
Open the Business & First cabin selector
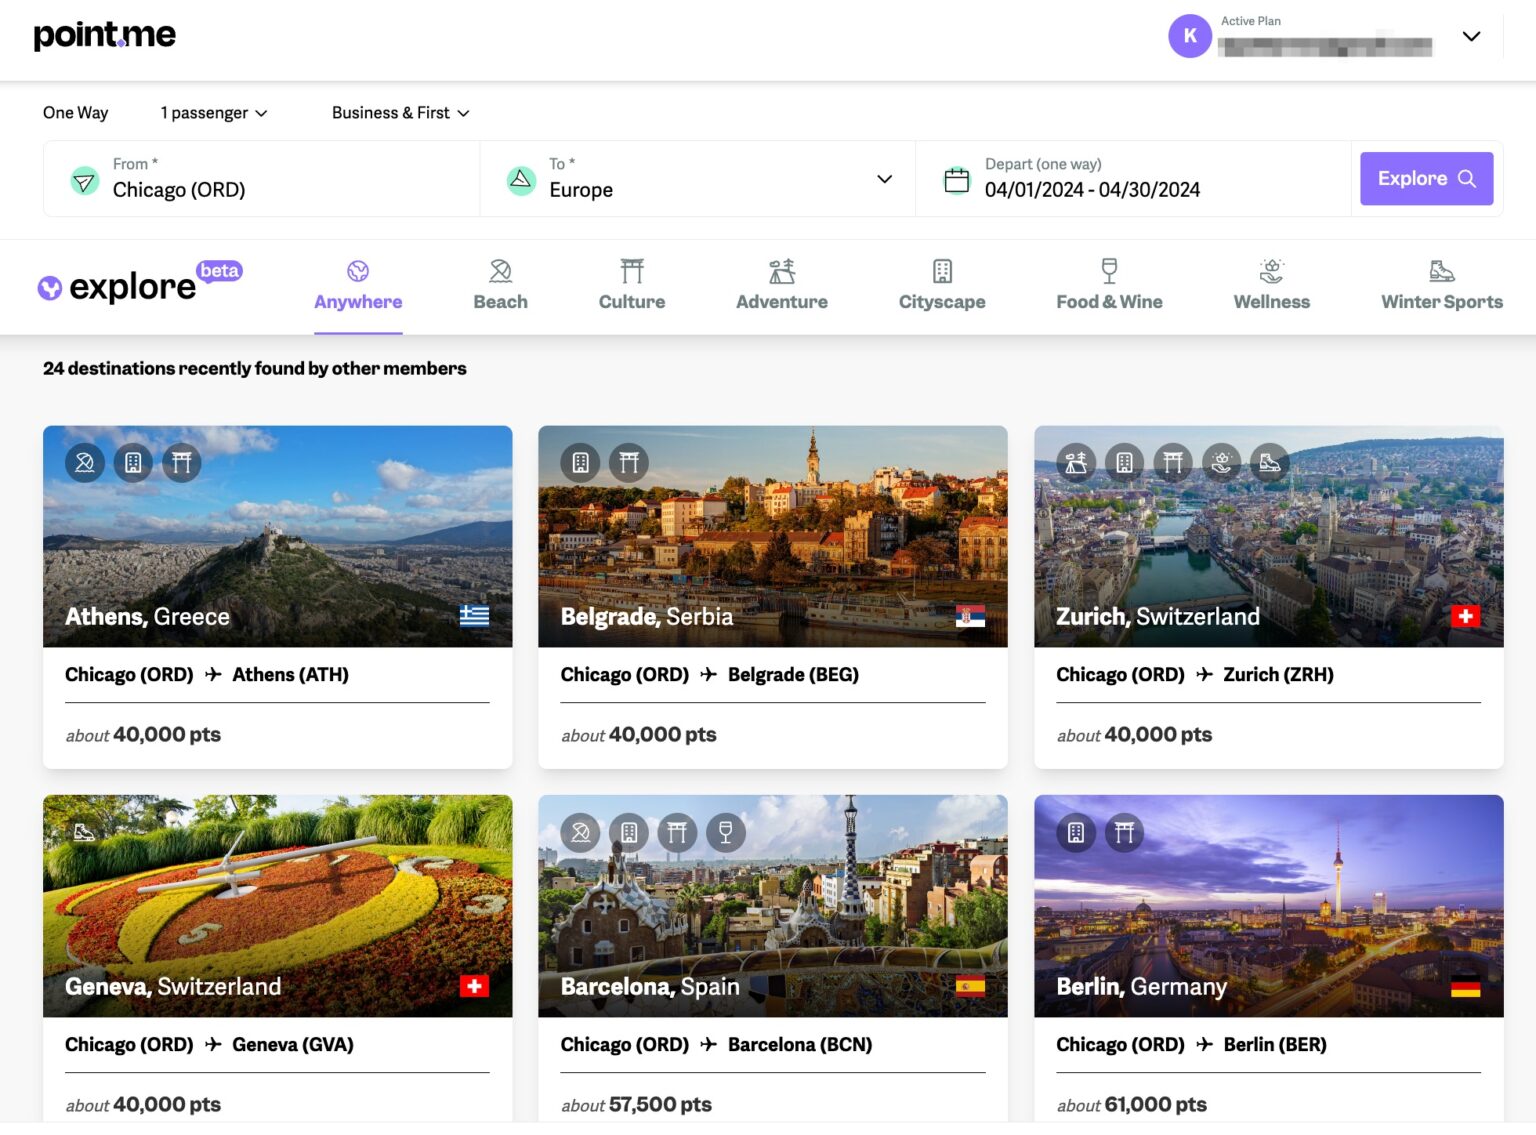pos(398,112)
